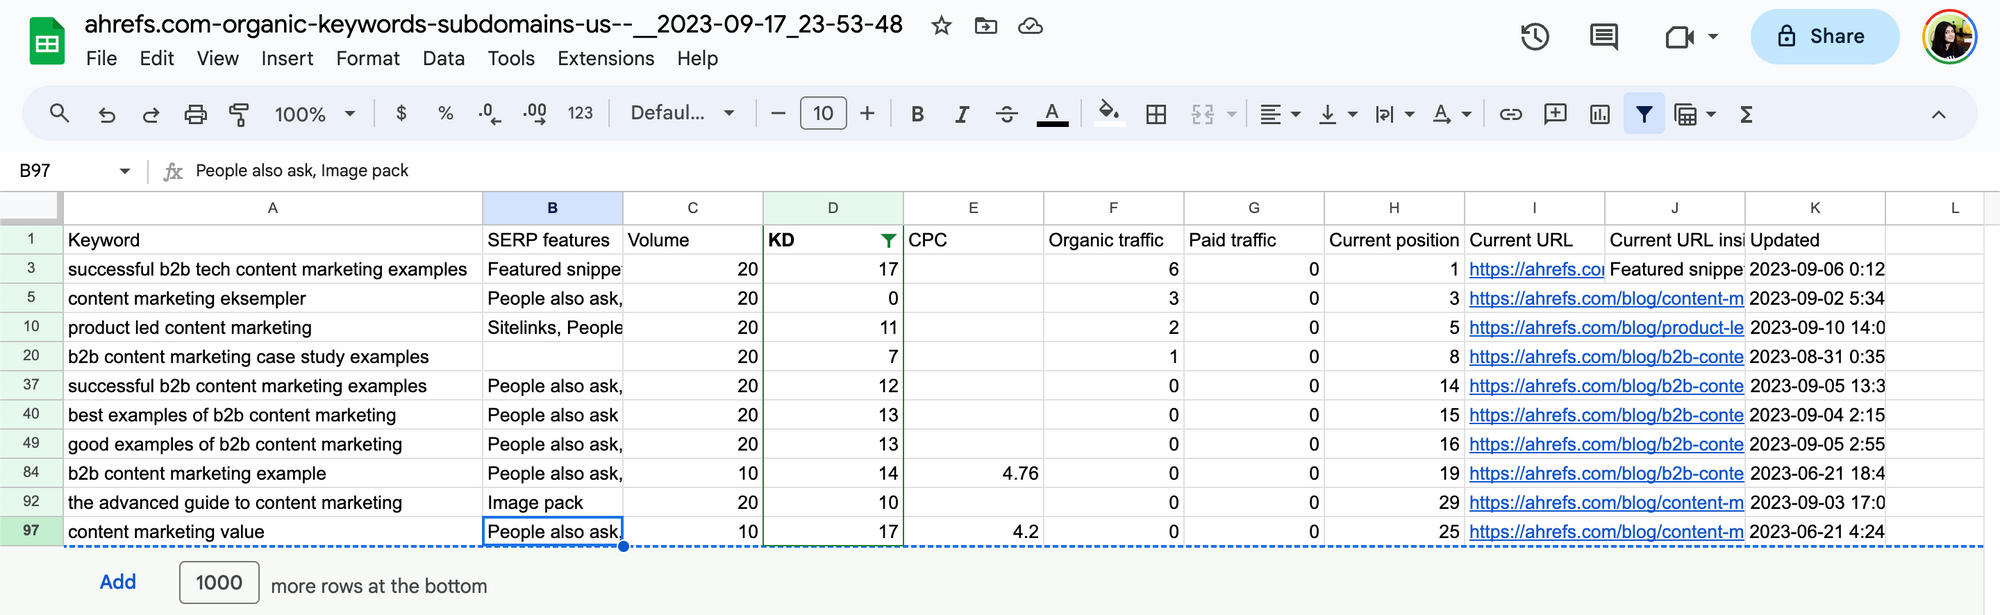Image resolution: width=2000 pixels, height=615 pixels.
Task: Open the Help menu
Action: pyautogui.click(x=697, y=58)
